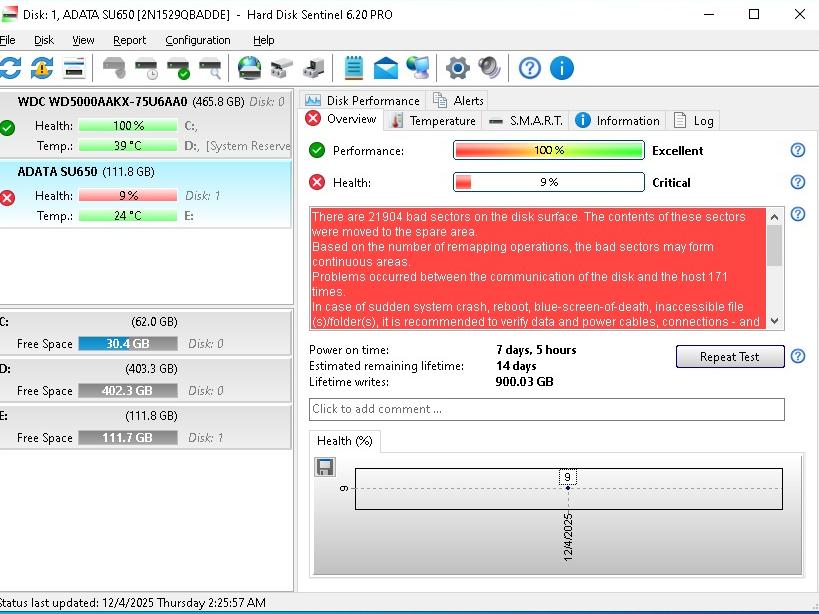Click the refresh disk status icon
Screen dimensions: 819x614
coord(10,68)
